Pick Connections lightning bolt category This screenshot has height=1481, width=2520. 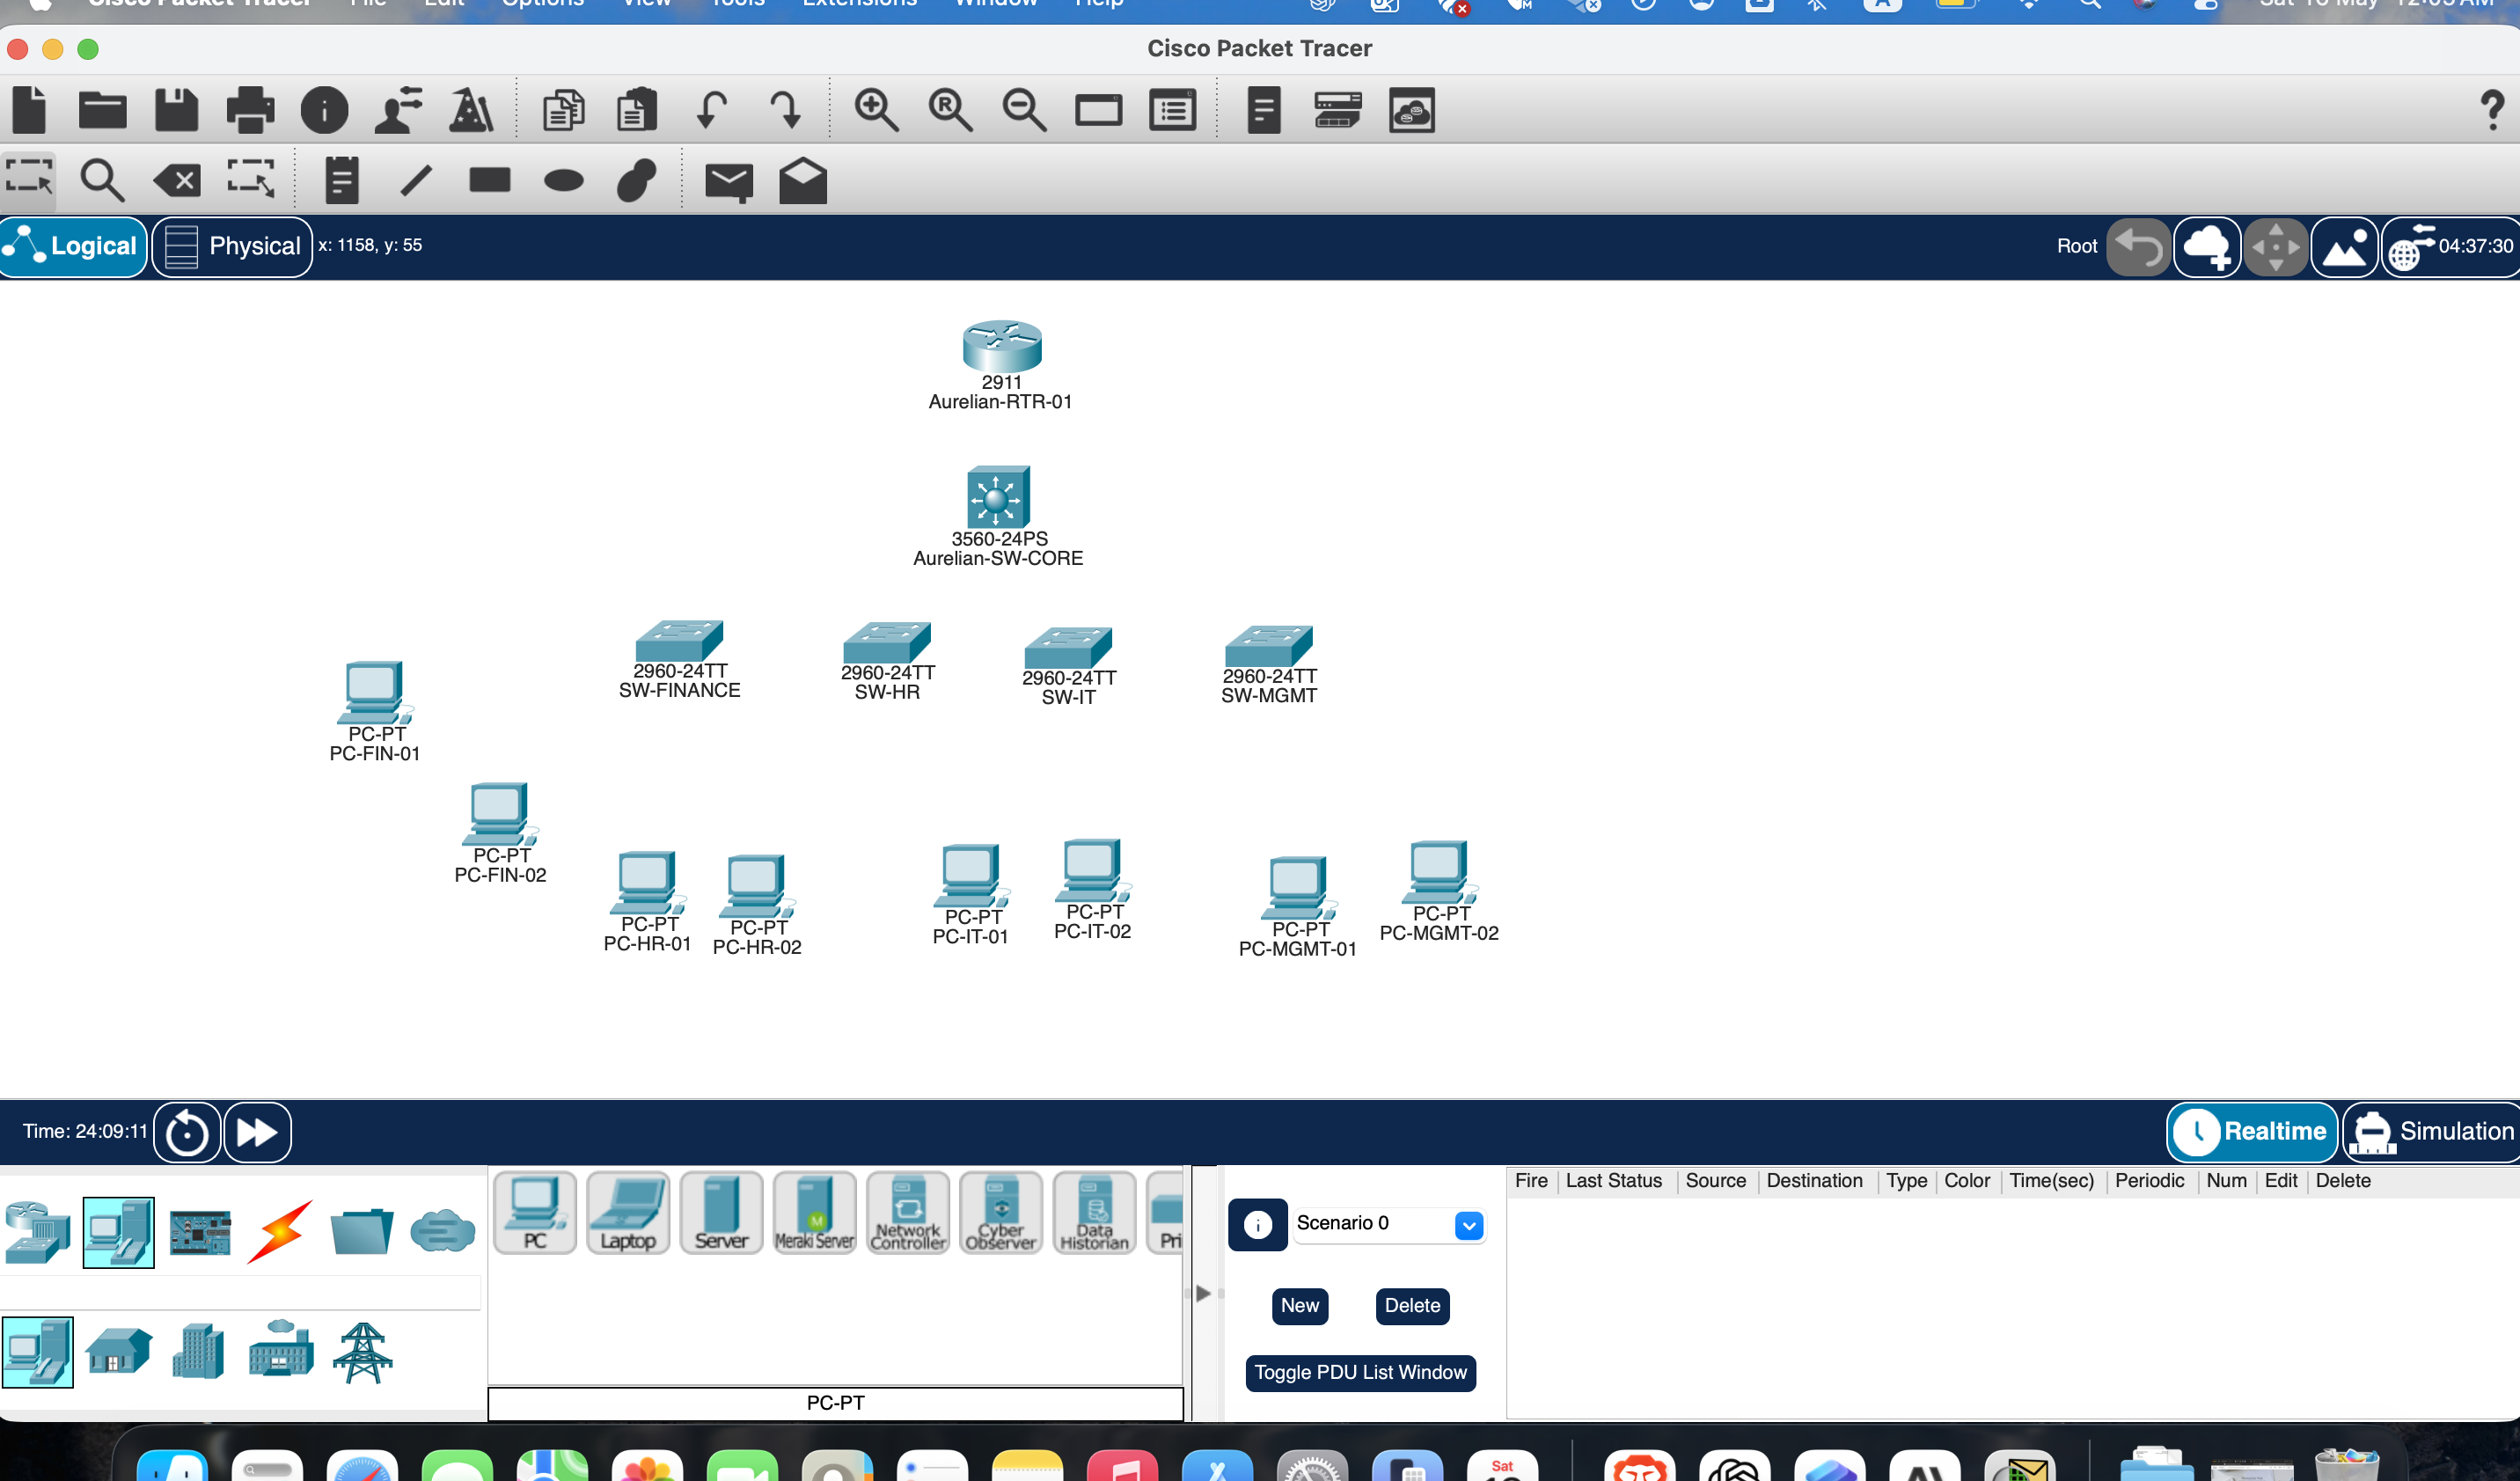(x=280, y=1232)
